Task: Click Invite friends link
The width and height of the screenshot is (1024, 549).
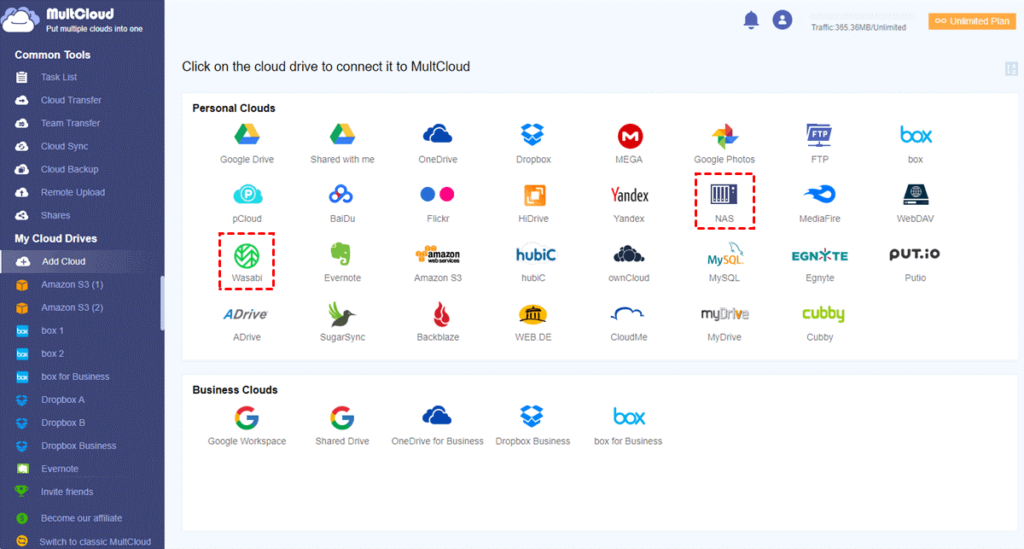Action: click(67, 492)
